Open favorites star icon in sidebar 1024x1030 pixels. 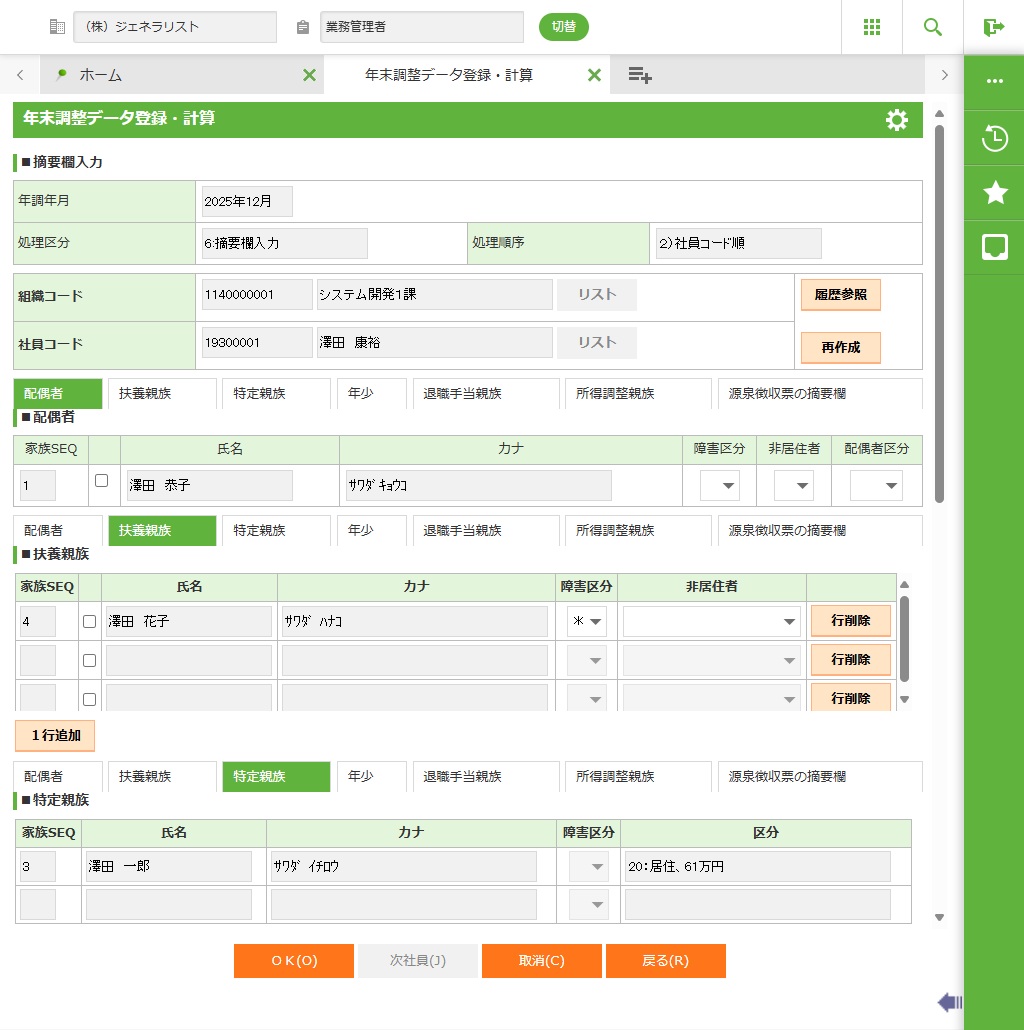(994, 193)
